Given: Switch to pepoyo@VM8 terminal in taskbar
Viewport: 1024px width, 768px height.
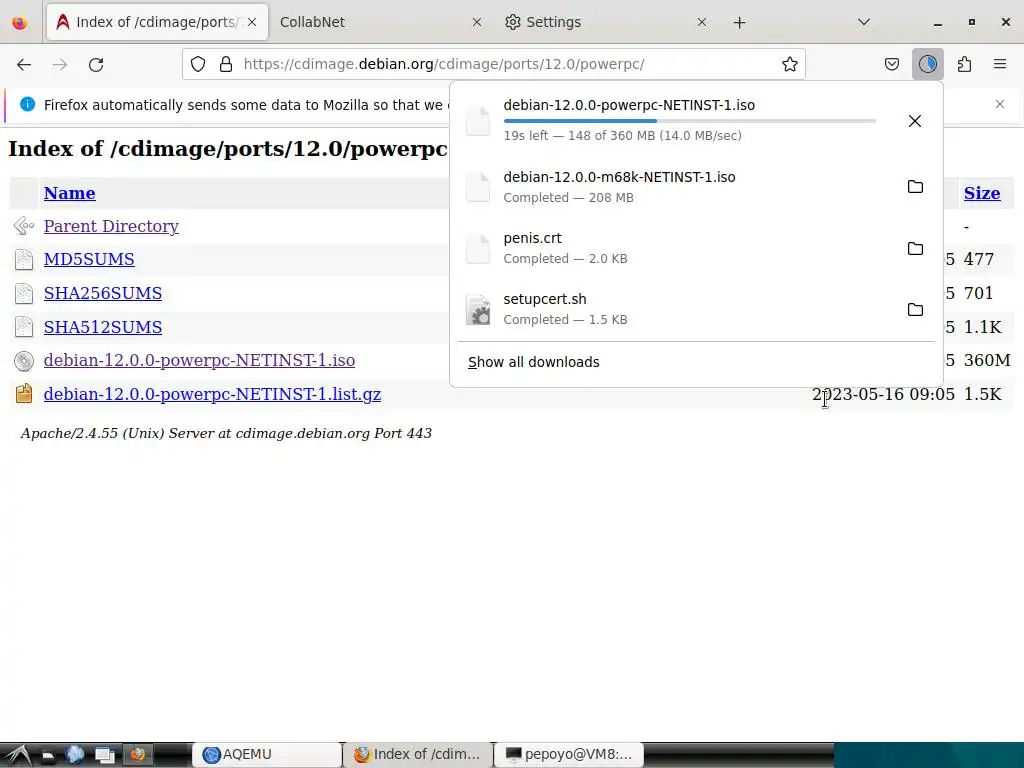Looking at the screenshot, I should 569,755.
